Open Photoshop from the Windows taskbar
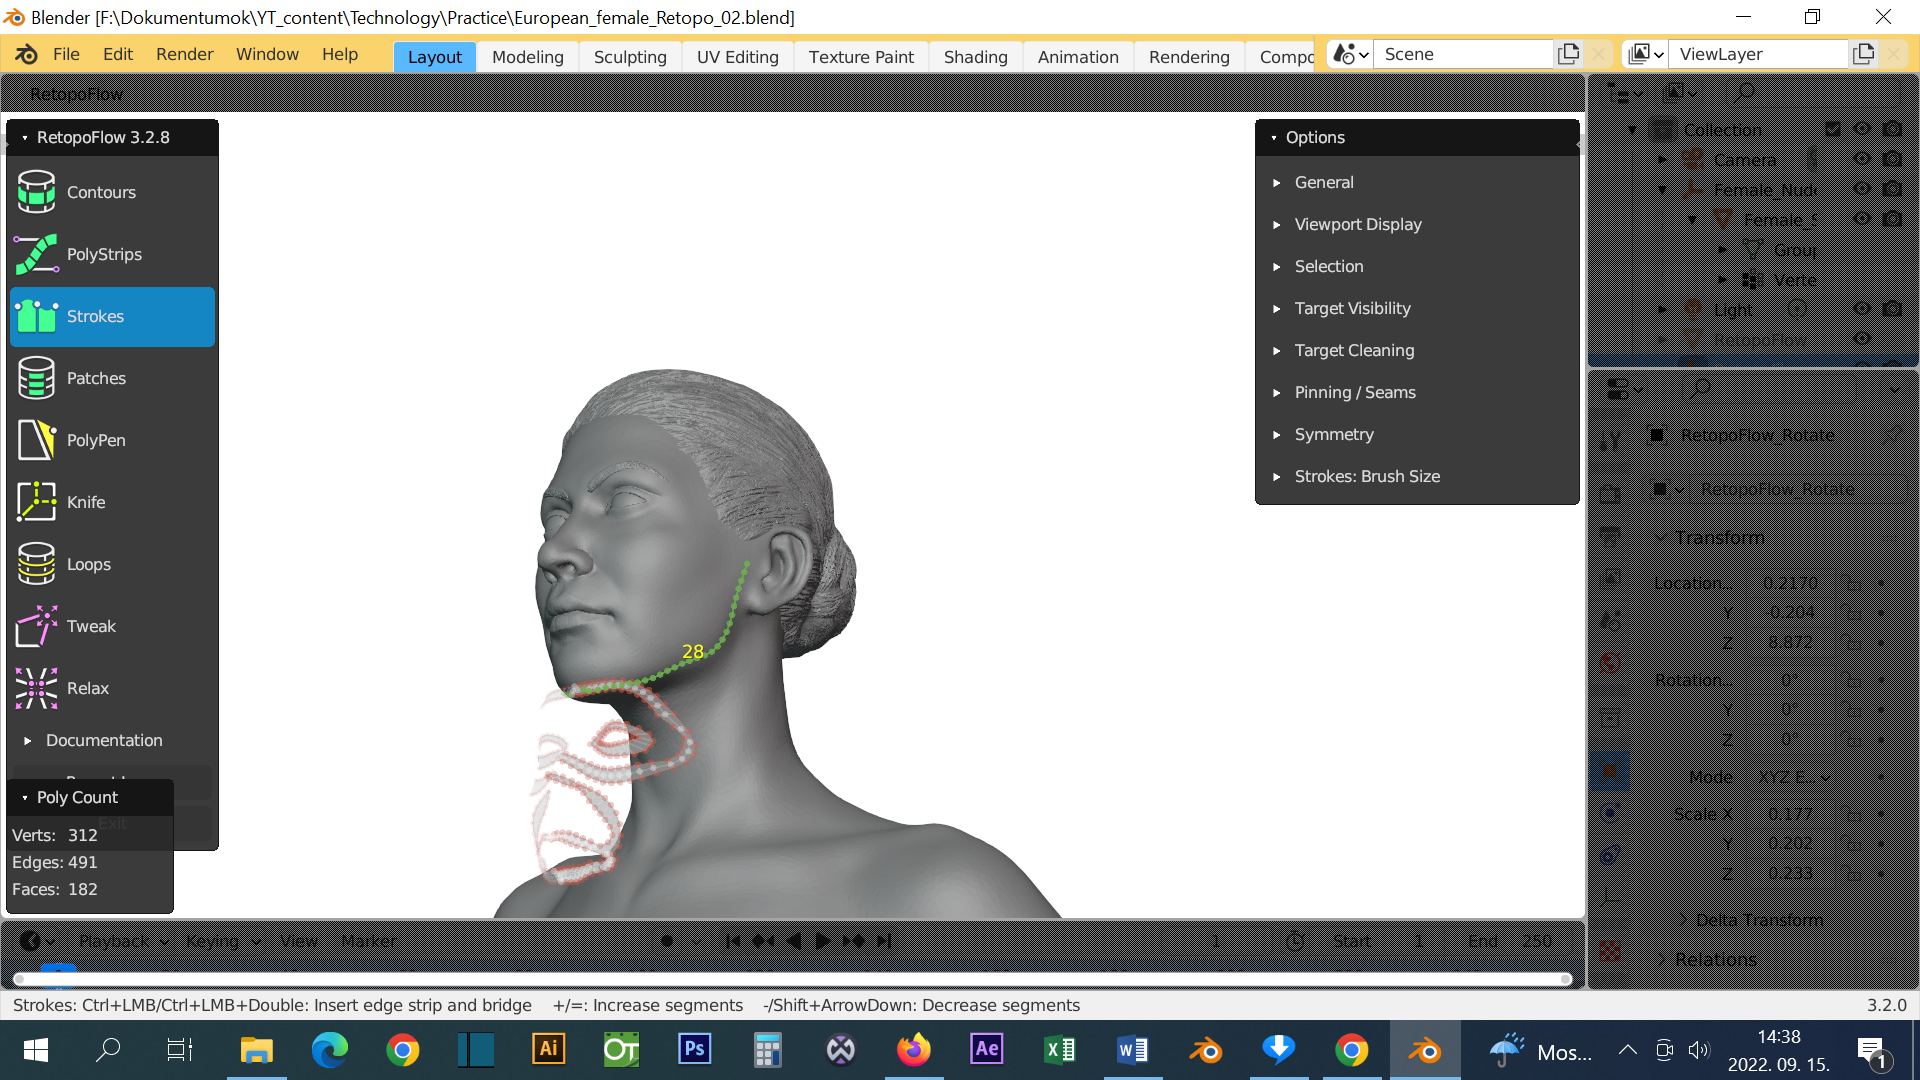Viewport: 1920px width, 1080px height. point(694,1049)
